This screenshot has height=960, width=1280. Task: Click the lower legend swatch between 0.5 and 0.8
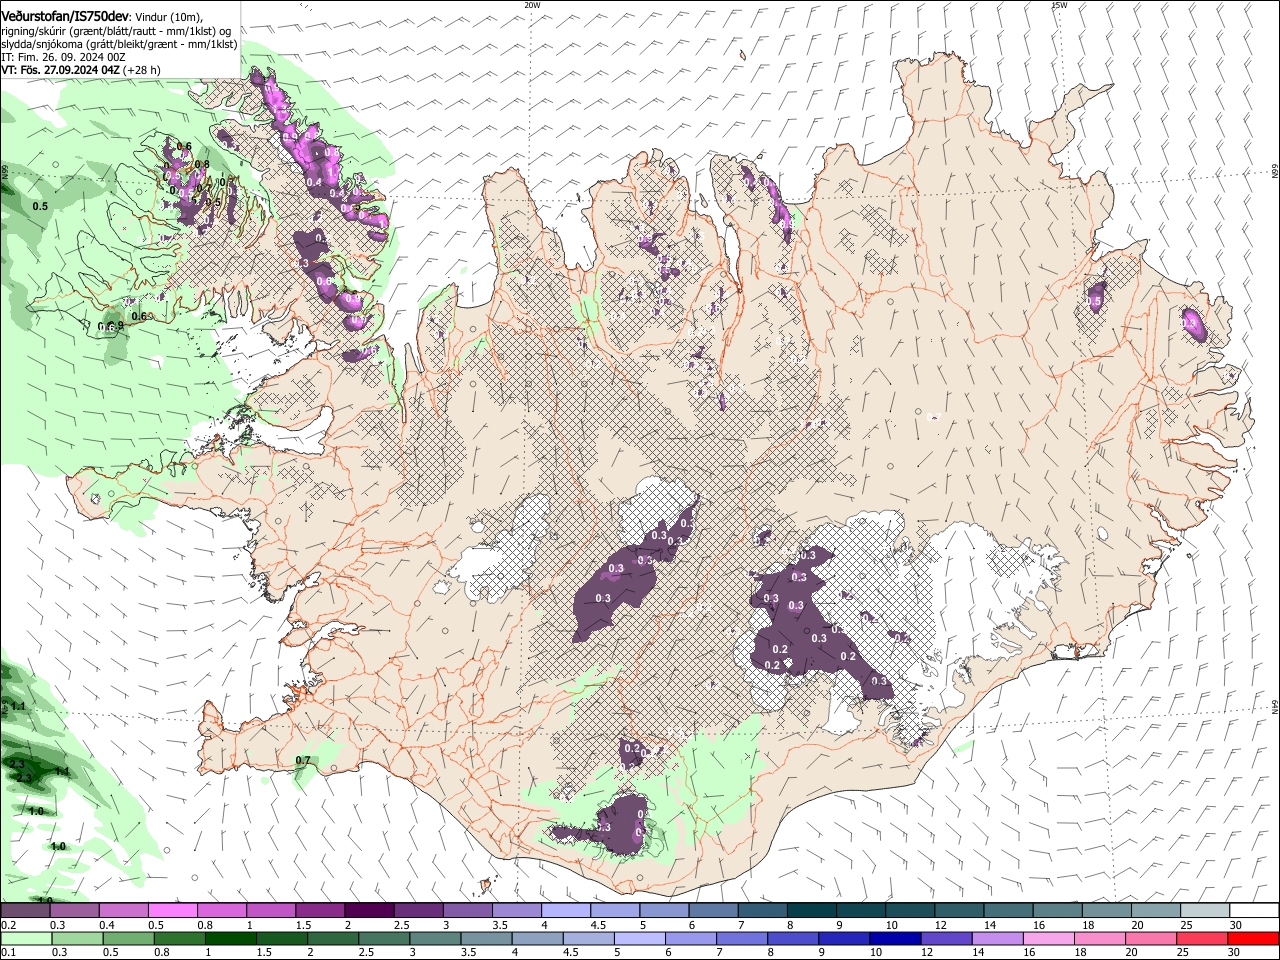point(127,939)
